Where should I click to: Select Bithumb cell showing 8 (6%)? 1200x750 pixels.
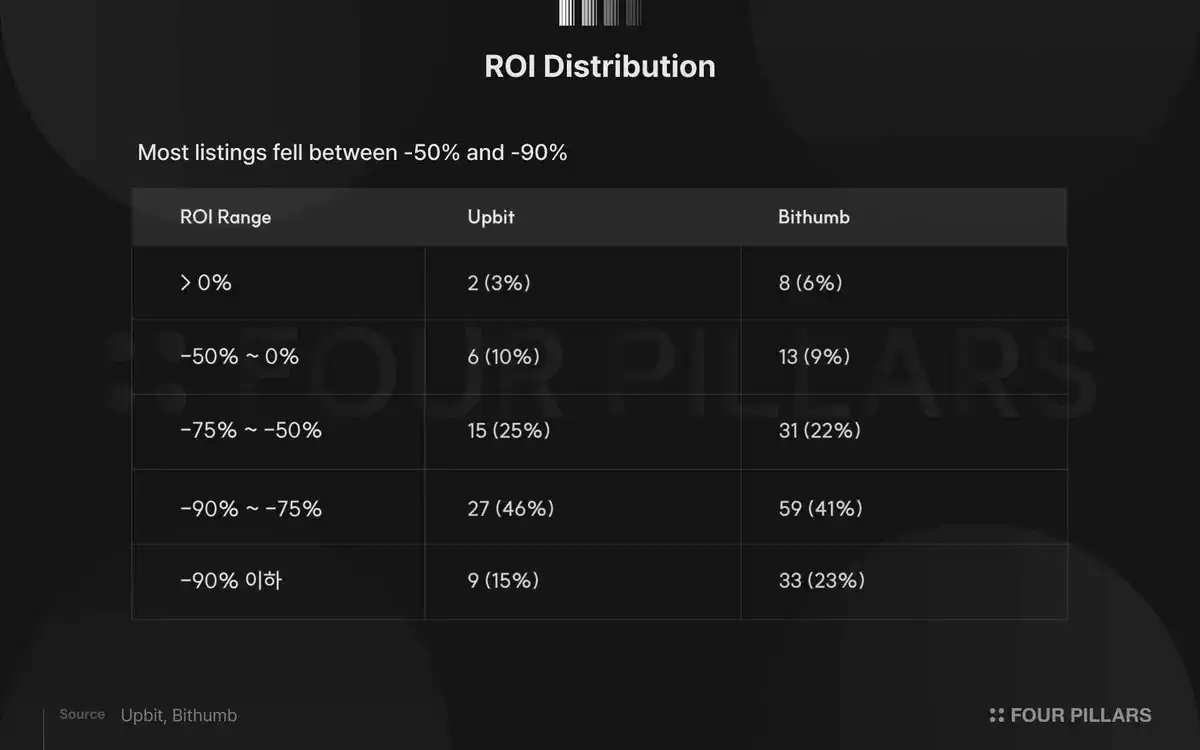coord(810,283)
